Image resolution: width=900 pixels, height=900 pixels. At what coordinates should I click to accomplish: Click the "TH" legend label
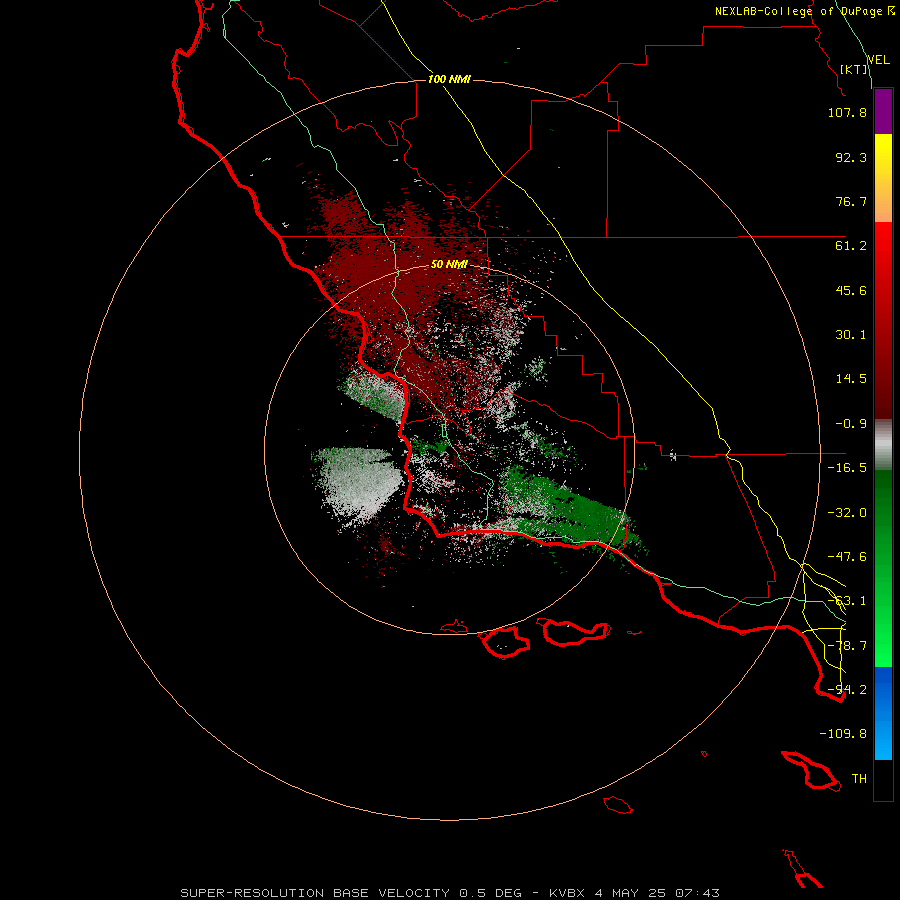tap(859, 779)
